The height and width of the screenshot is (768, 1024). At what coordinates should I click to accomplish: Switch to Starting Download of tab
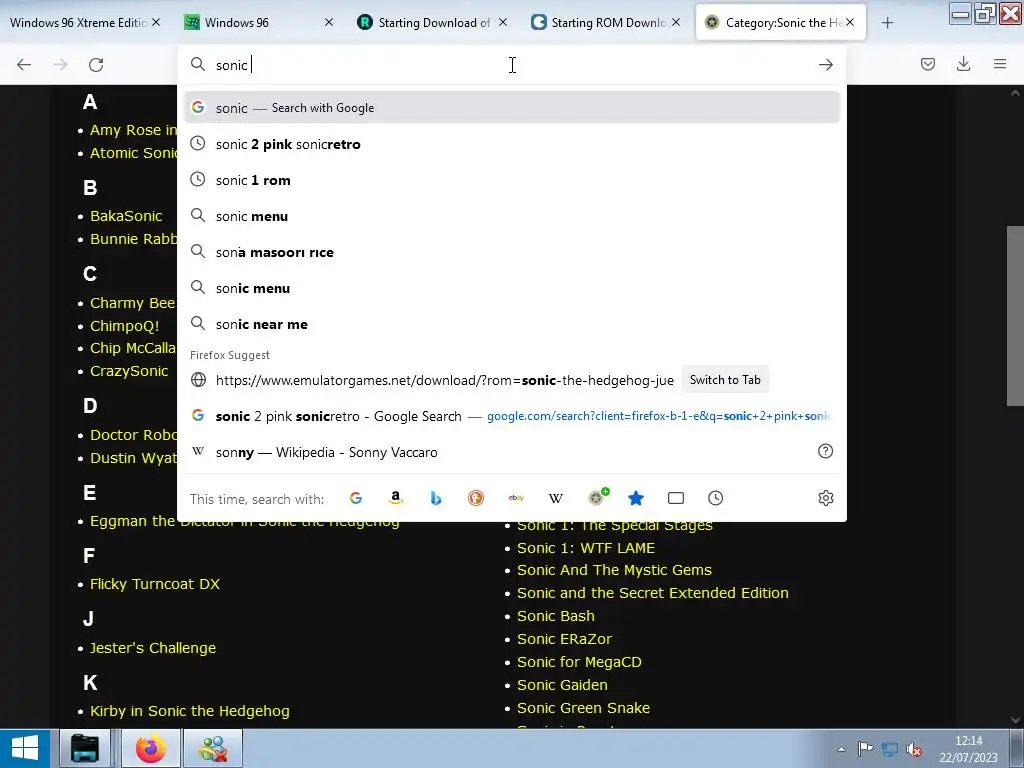point(434,23)
